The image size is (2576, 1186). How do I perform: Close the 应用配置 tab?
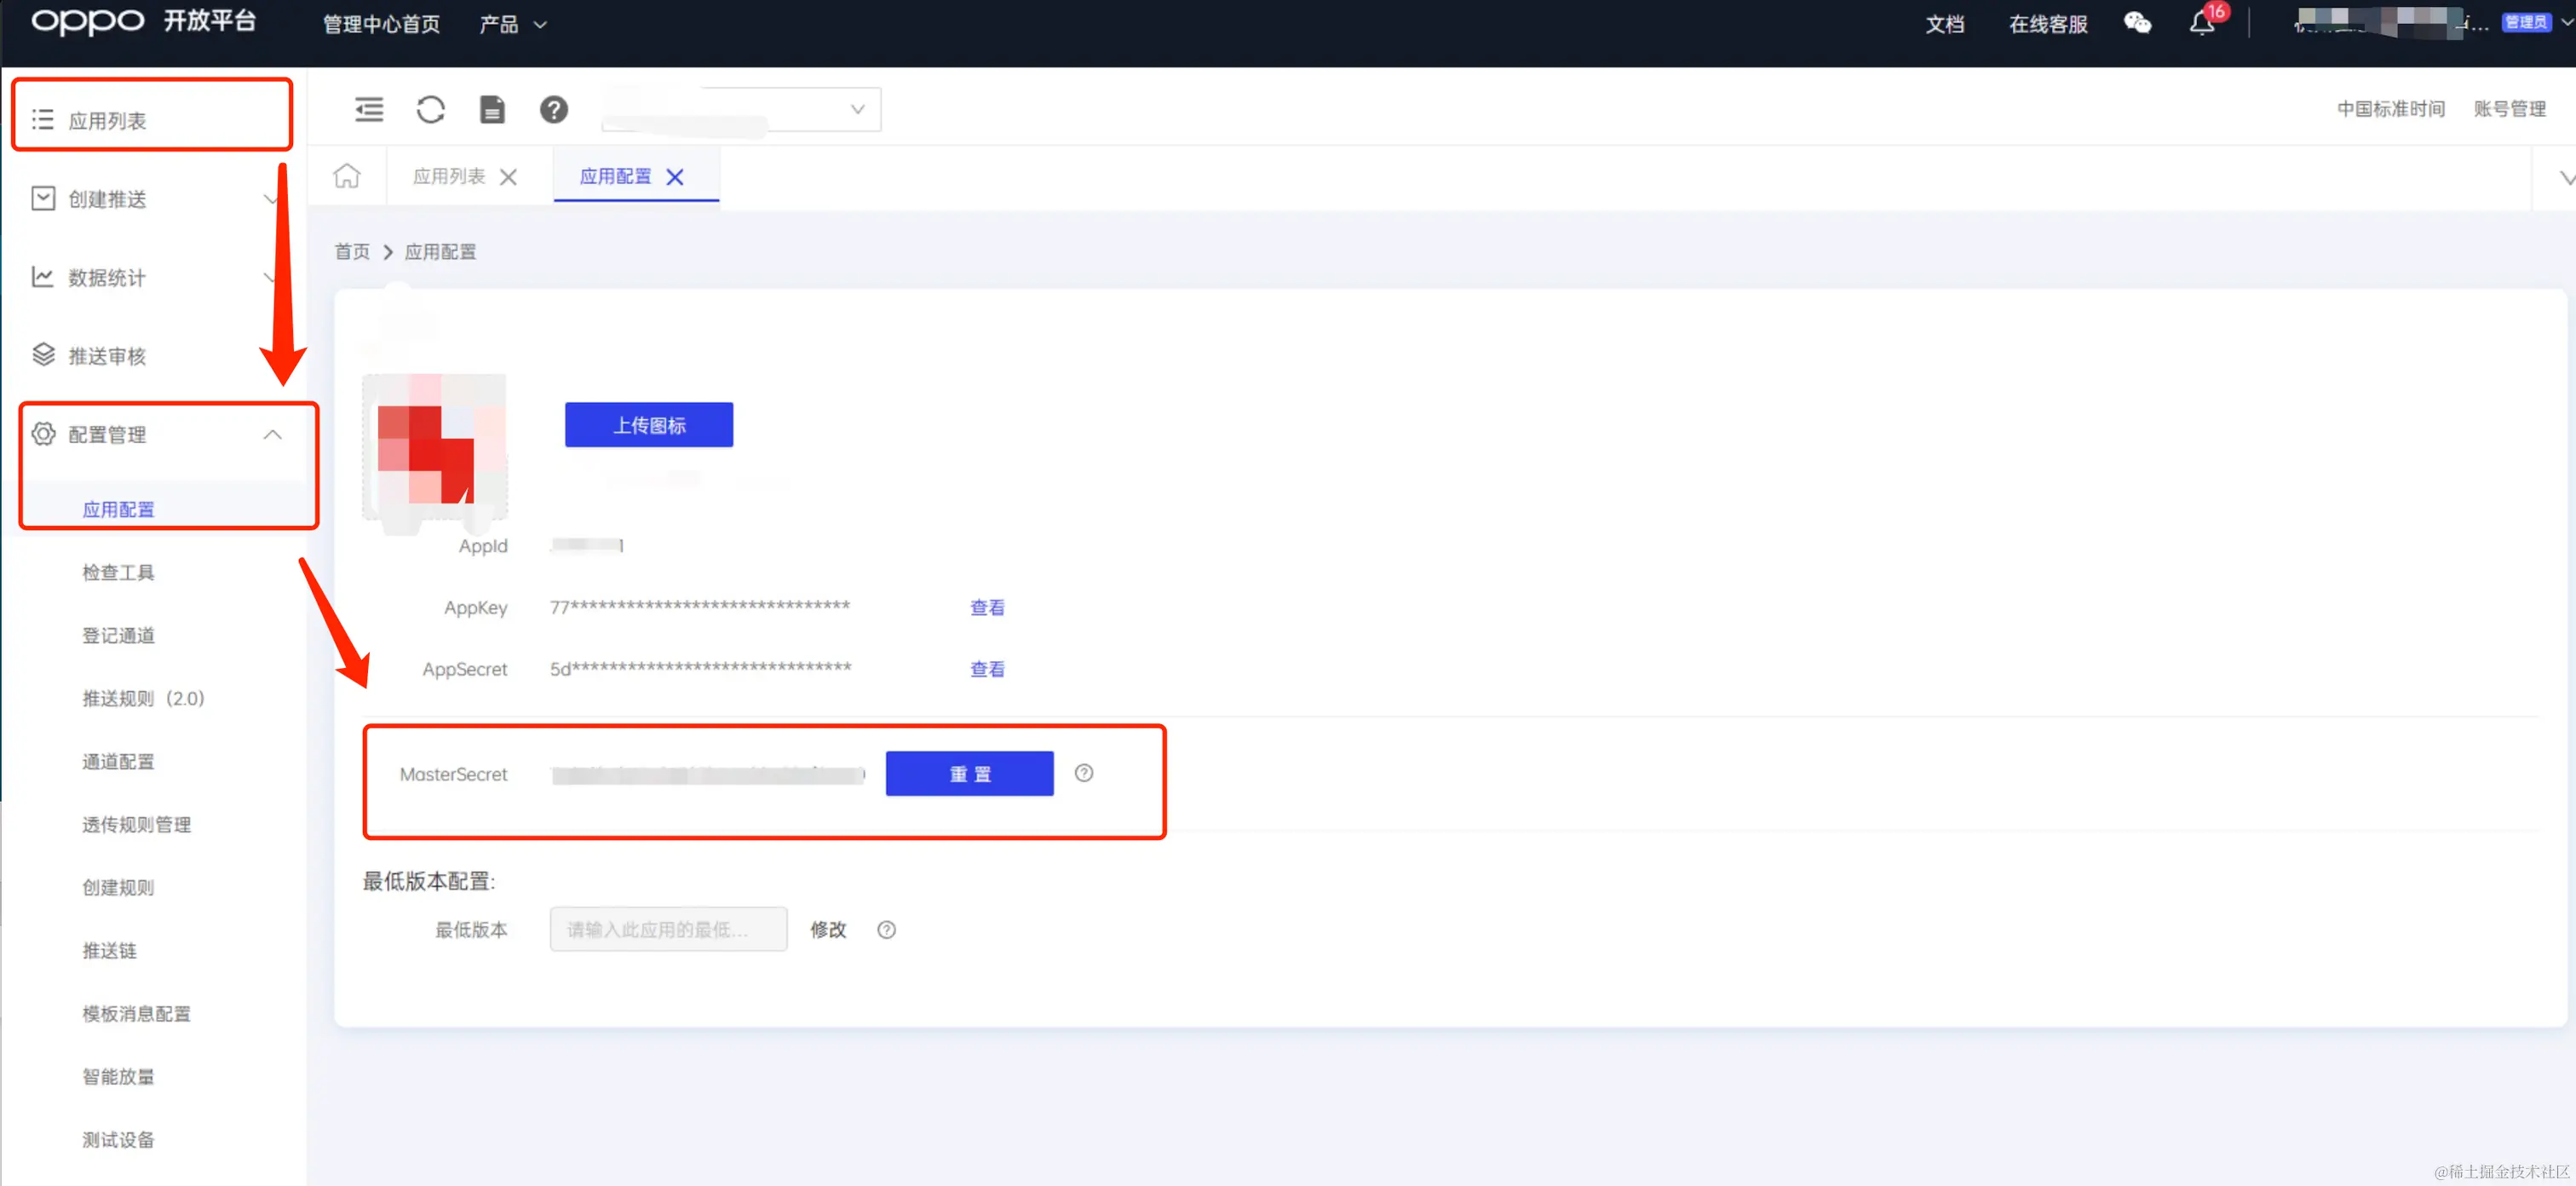click(675, 177)
